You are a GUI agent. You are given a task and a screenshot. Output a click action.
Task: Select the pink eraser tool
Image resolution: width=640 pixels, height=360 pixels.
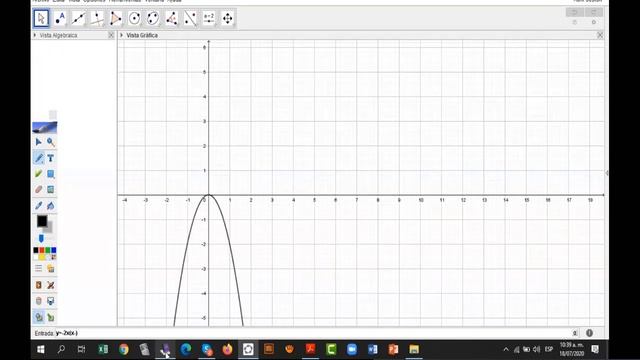pos(39,189)
